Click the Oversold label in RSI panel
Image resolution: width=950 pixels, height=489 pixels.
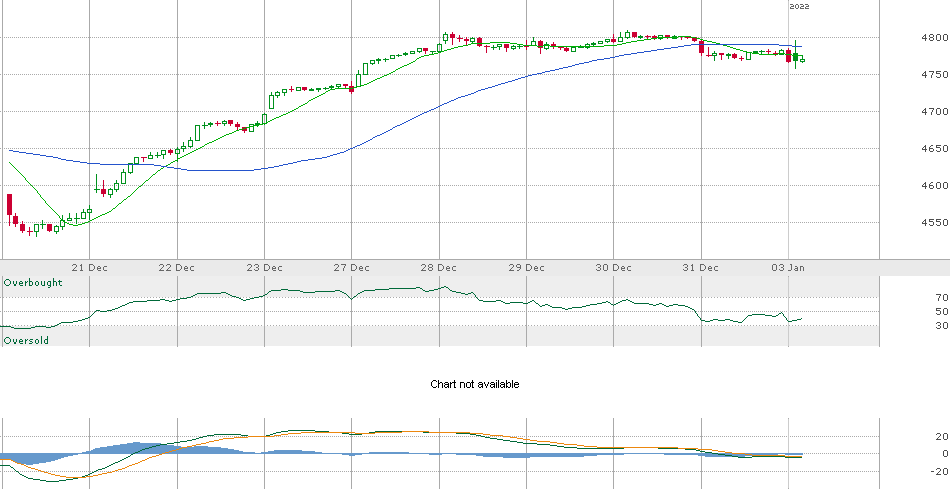(26, 341)
